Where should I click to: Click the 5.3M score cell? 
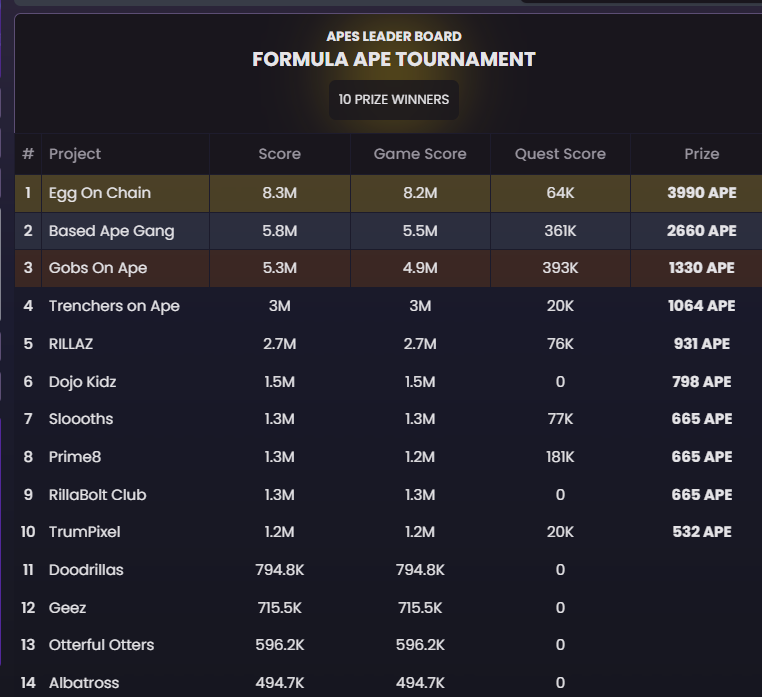279,268
